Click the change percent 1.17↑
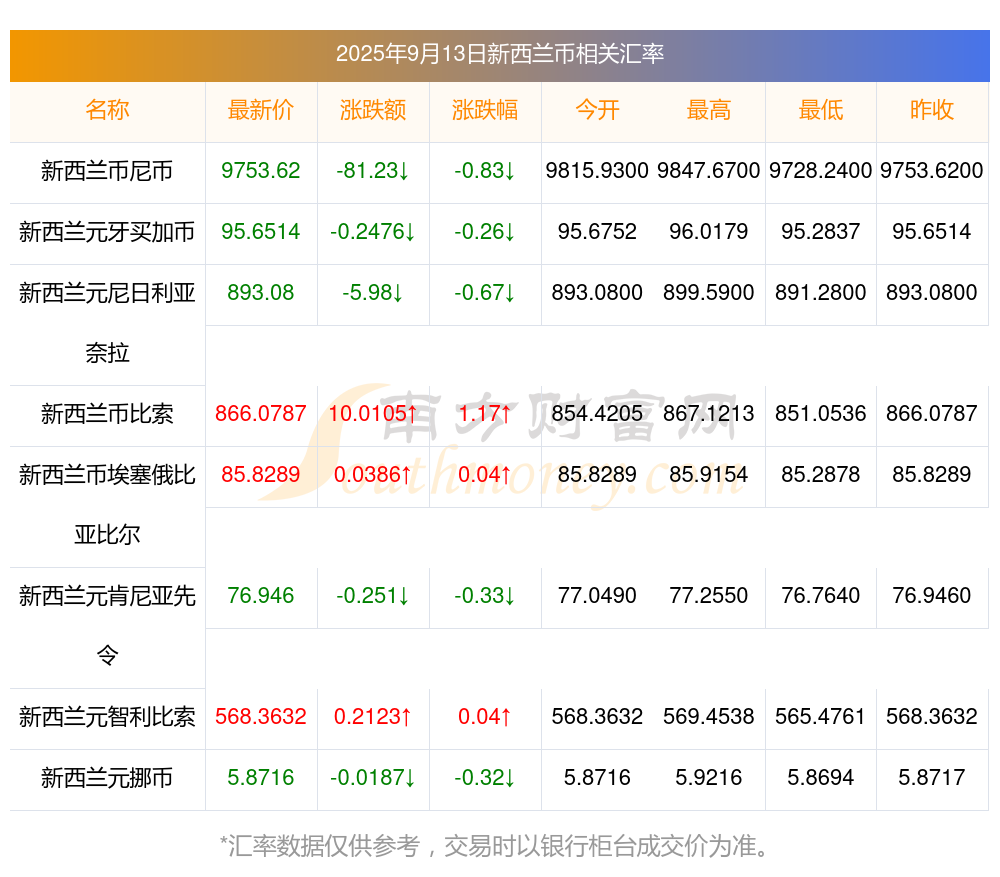The image size is (1000, 877). (x=485, y=413)
